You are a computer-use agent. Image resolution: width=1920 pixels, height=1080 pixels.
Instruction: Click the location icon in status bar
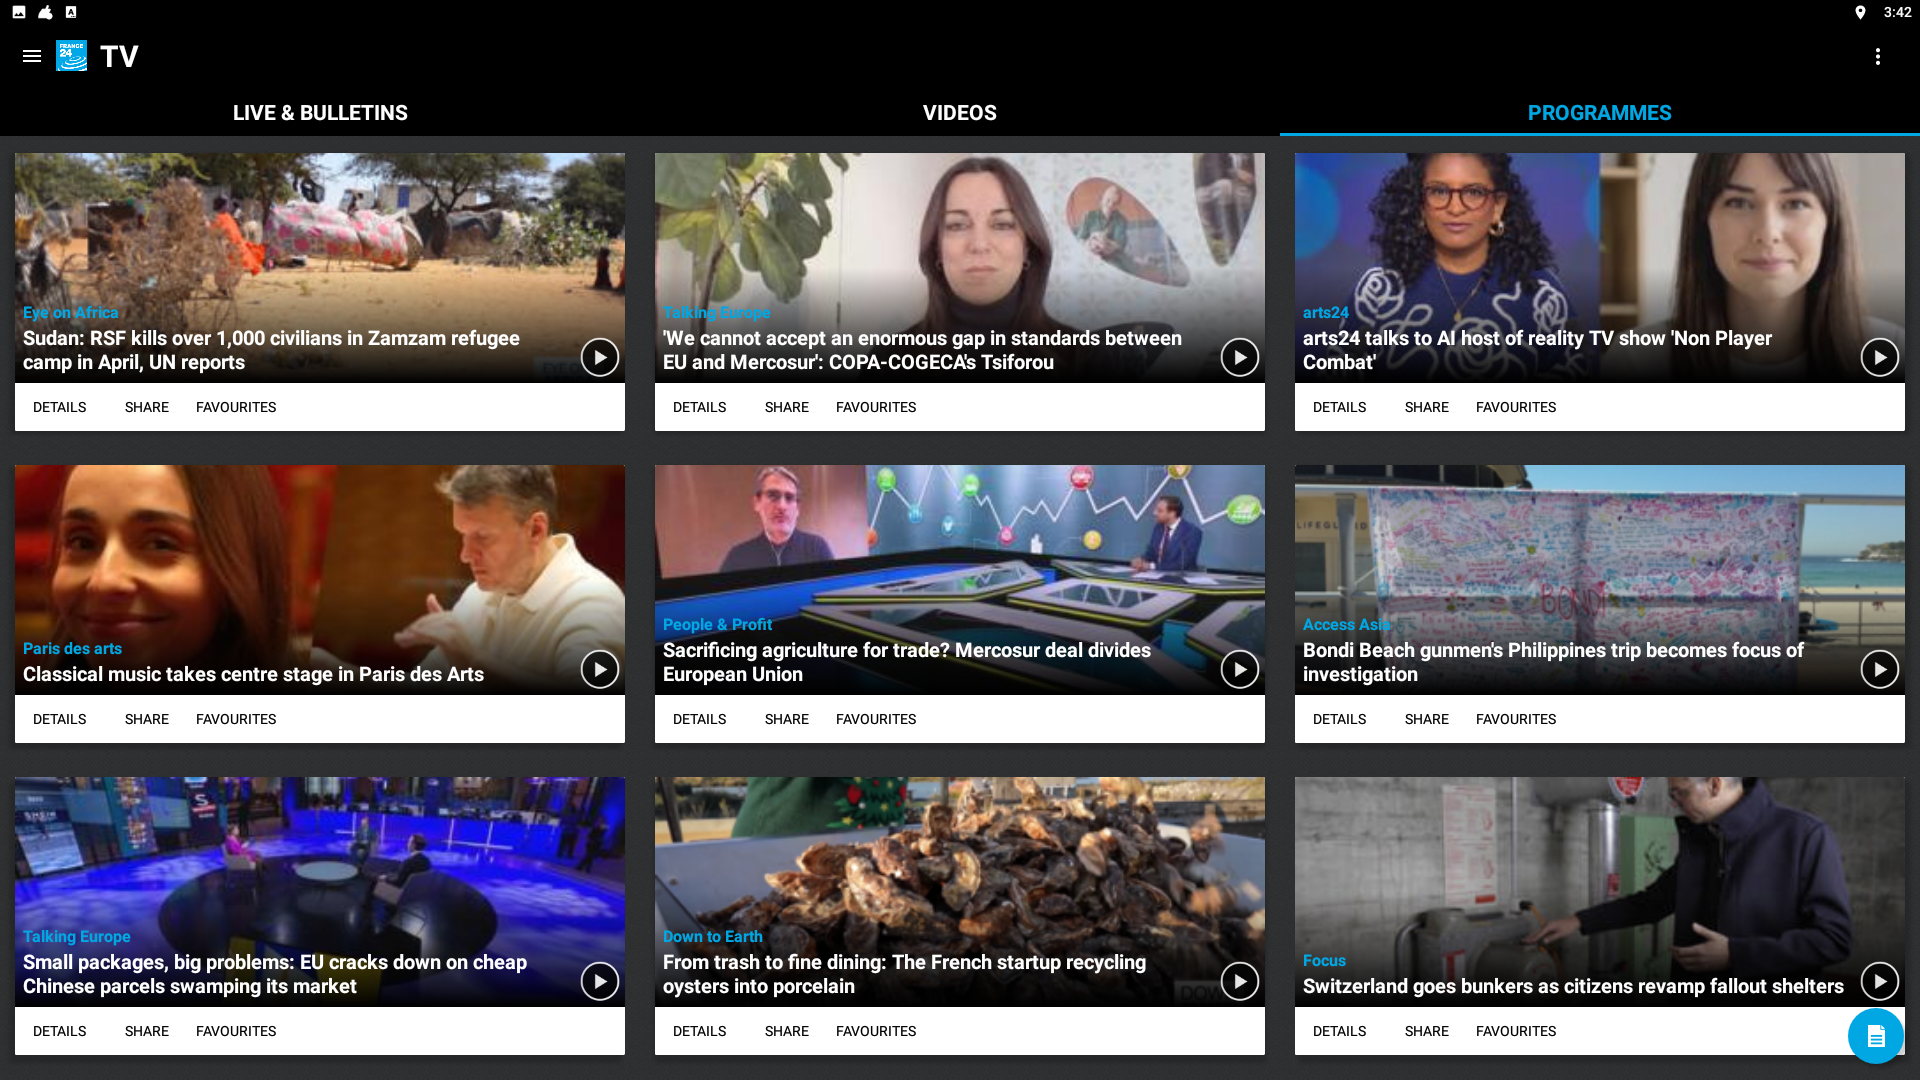1860,13
